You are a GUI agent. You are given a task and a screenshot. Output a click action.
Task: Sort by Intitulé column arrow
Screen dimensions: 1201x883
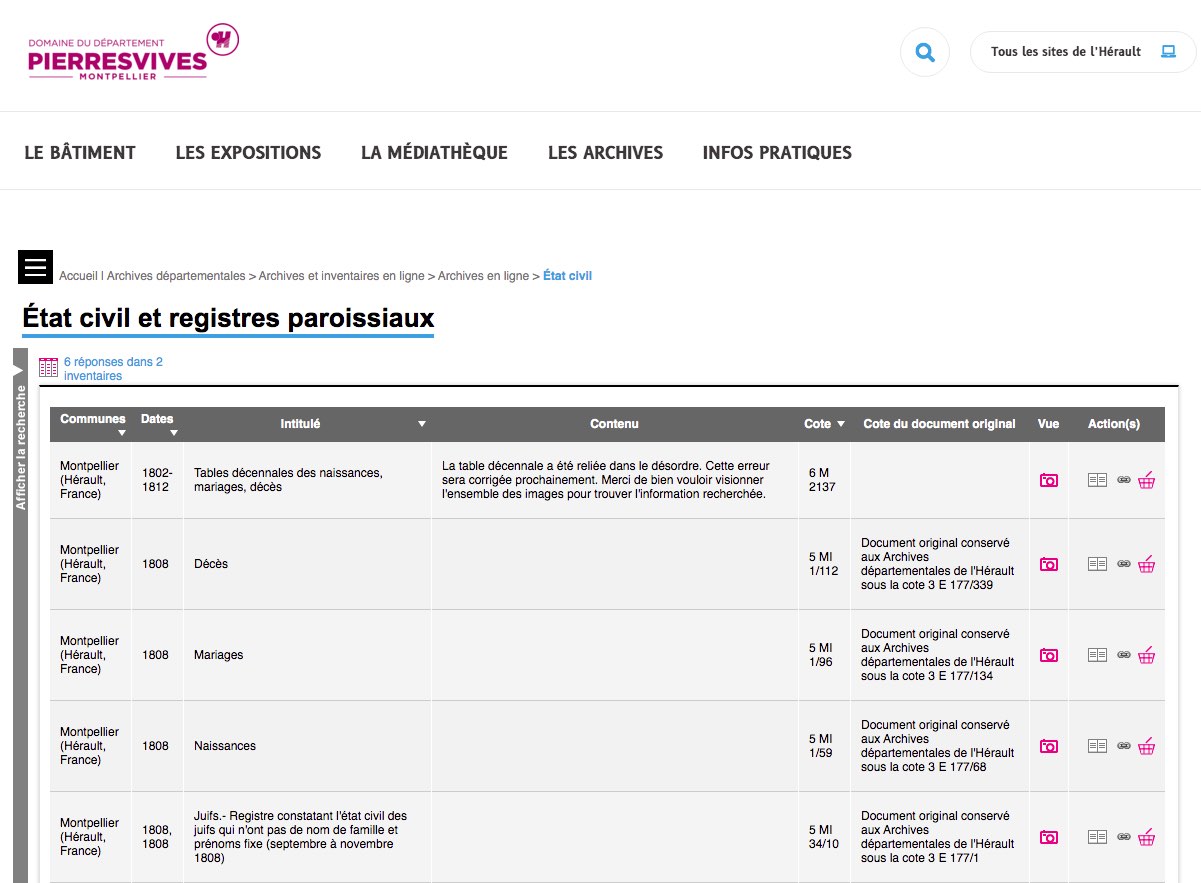421,424
